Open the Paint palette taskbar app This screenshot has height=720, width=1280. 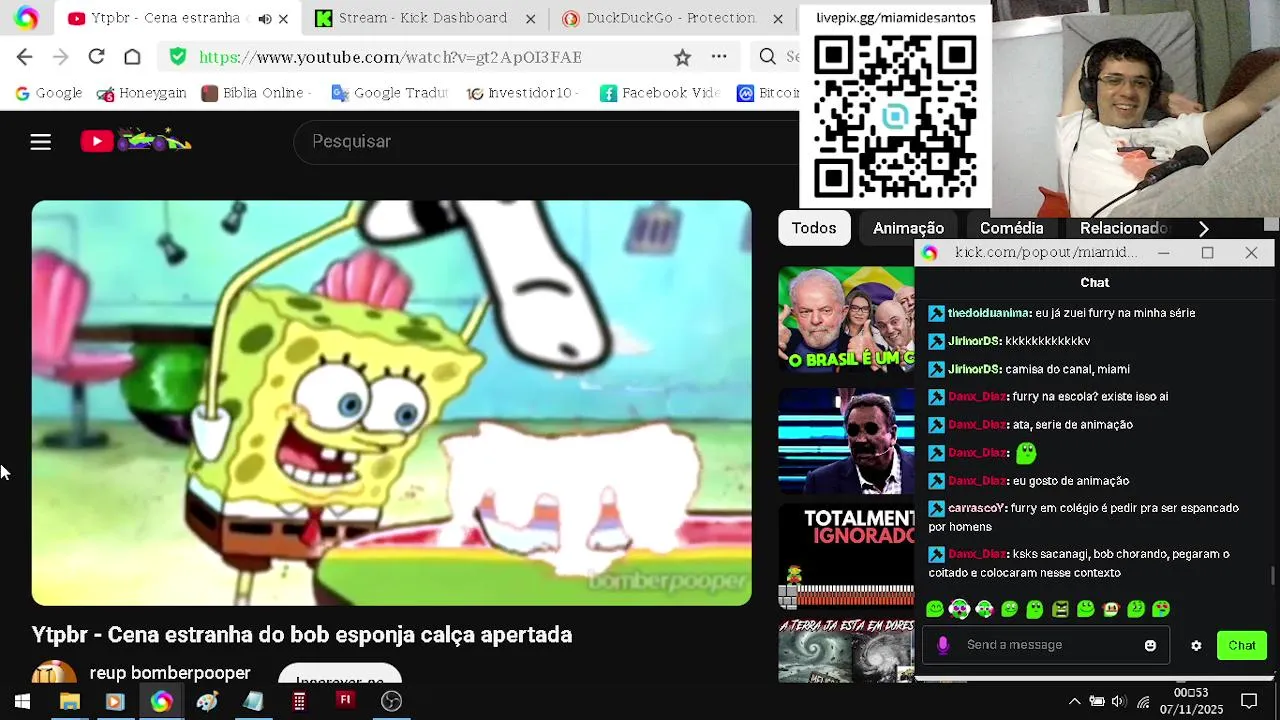(207, 701)
